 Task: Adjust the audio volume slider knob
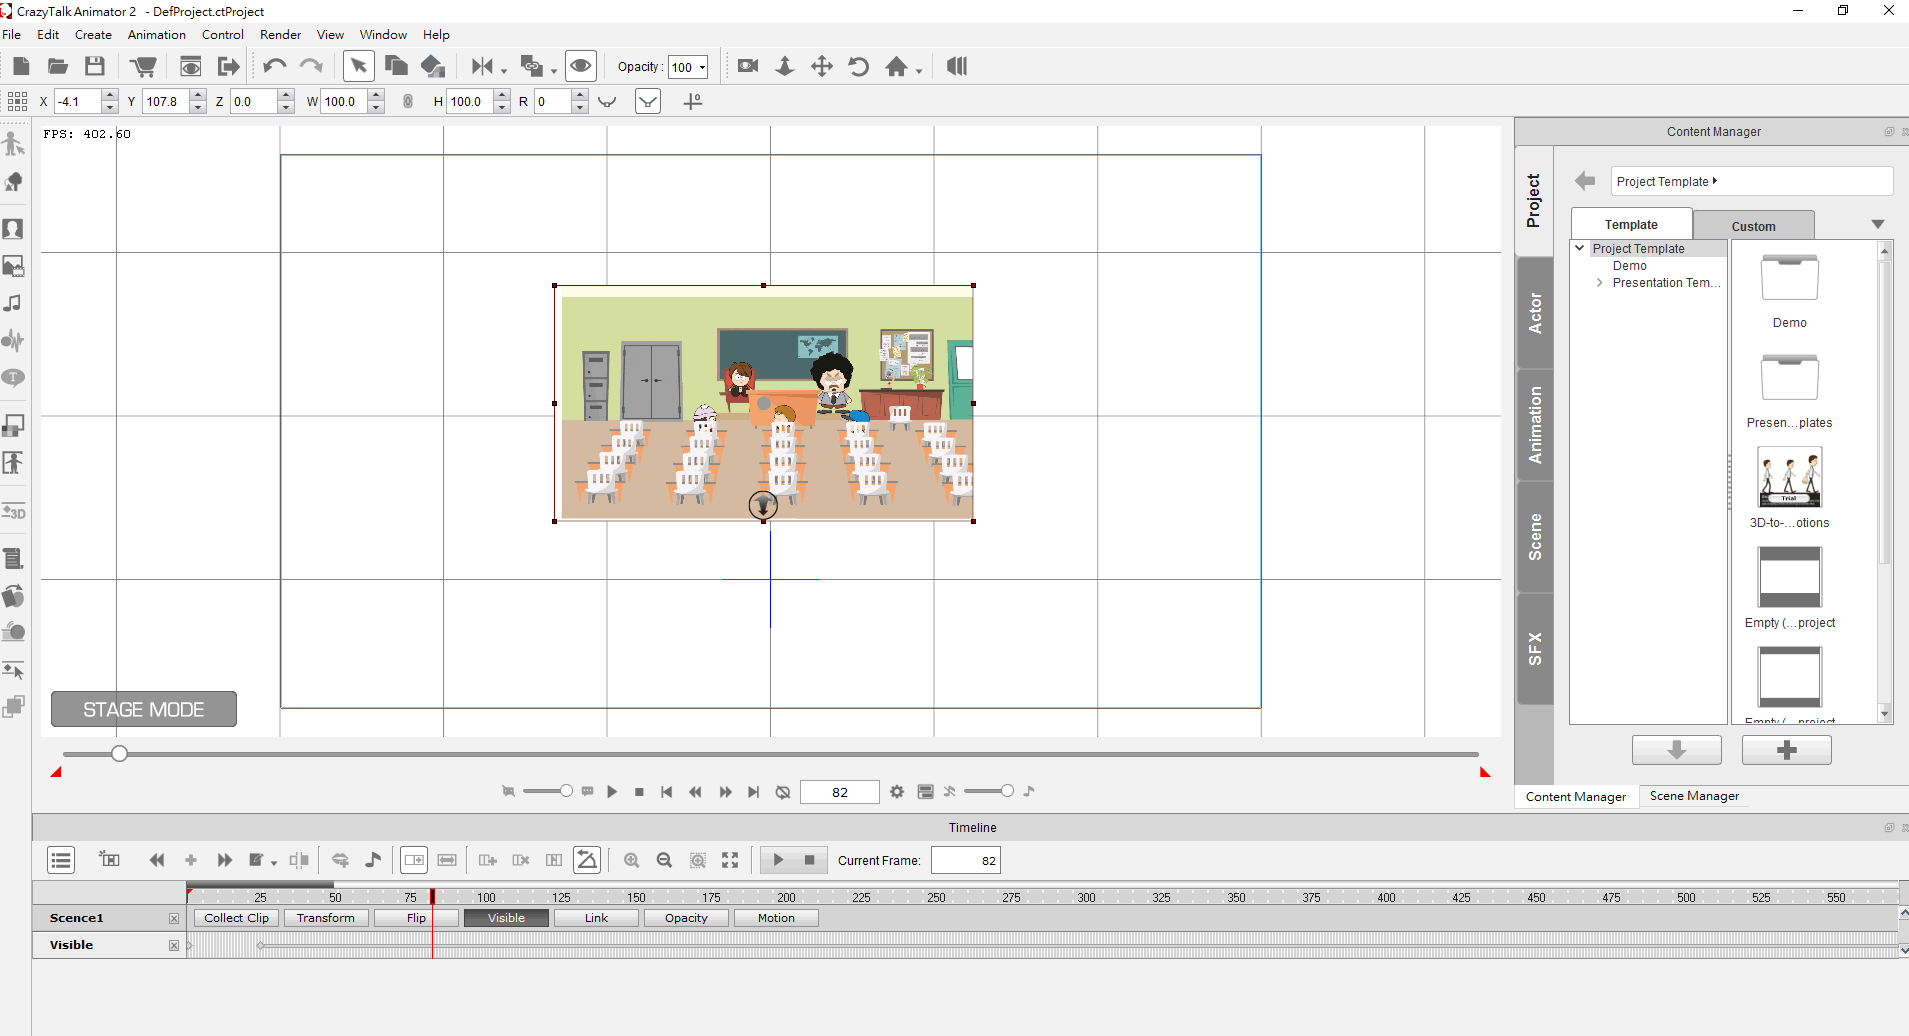point(1007,791)
